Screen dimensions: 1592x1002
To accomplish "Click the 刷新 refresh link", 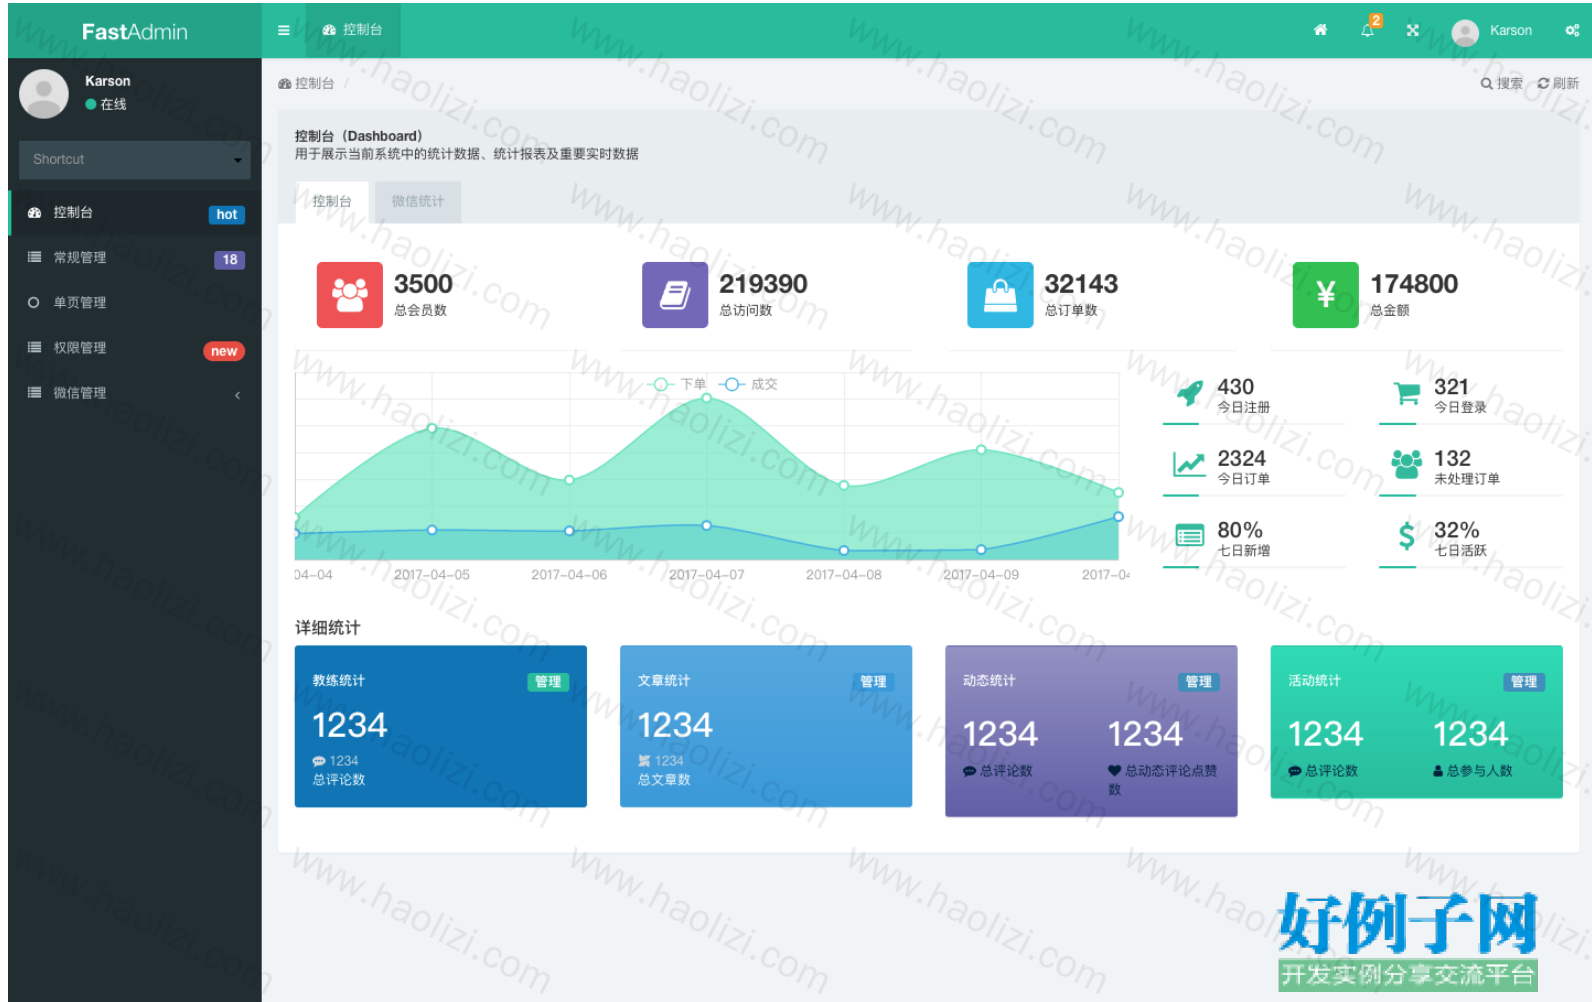I will (x=1558, y=83).
